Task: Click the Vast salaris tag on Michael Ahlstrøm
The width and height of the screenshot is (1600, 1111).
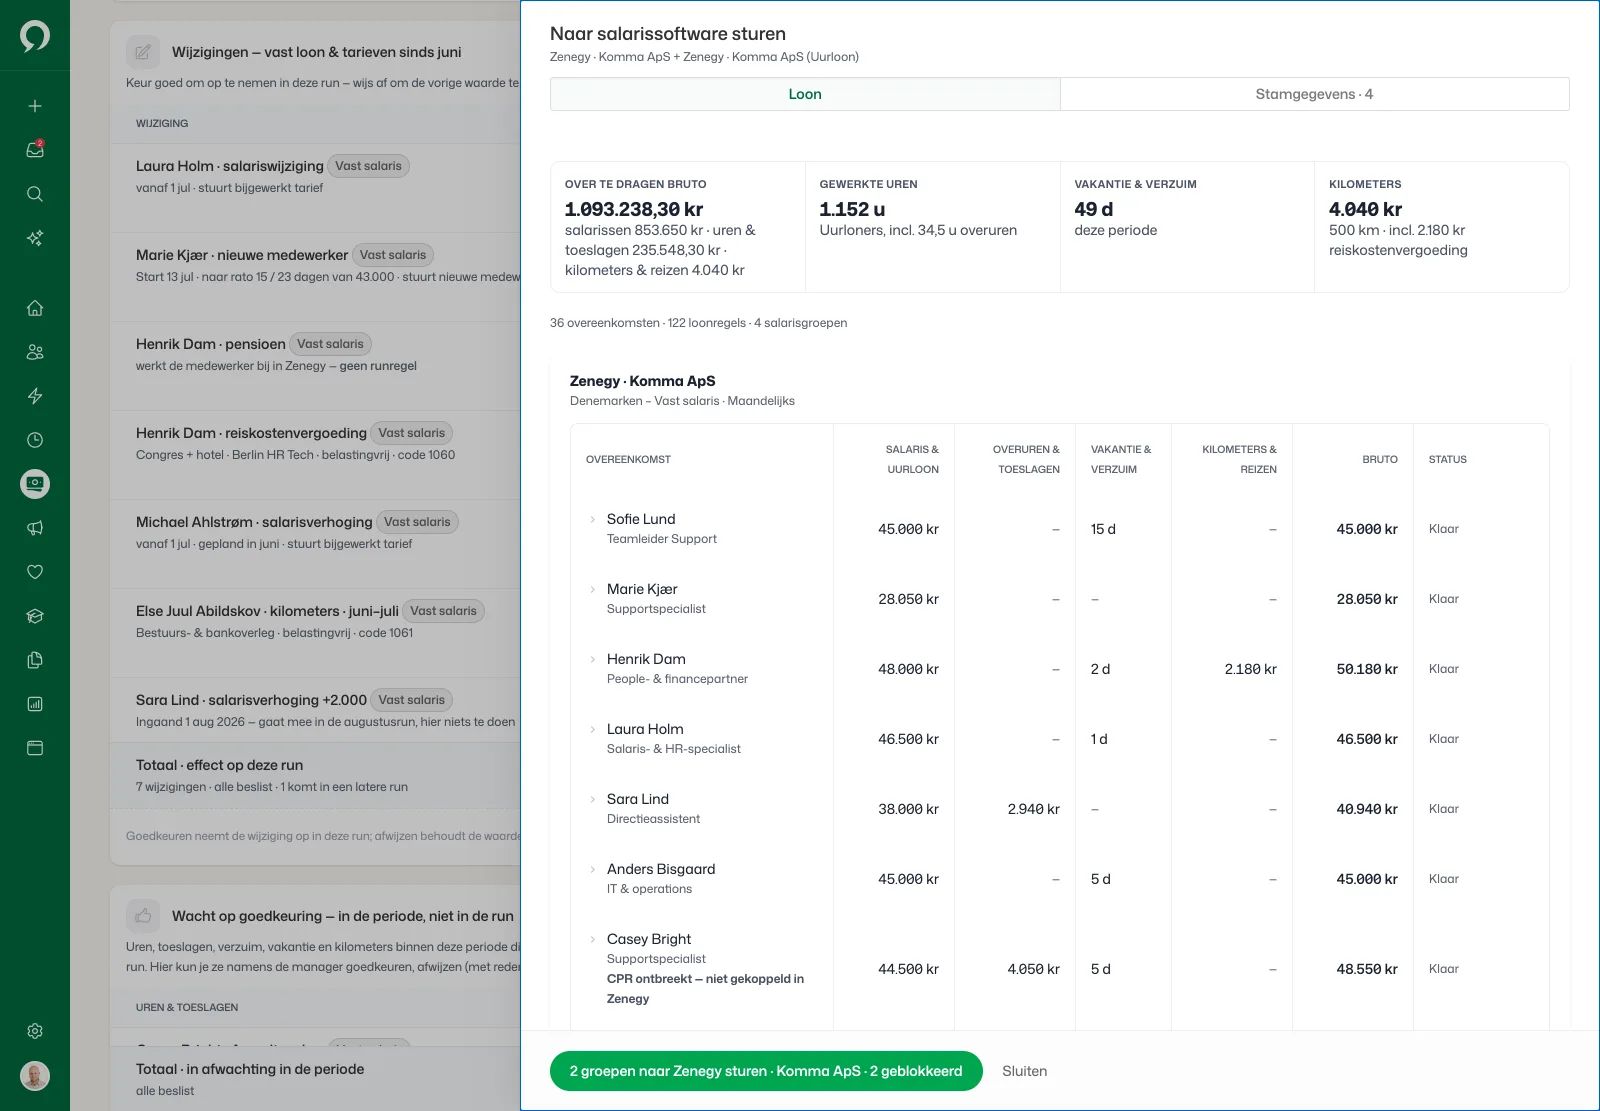Action: pyautogui.click(x=417, y=522)
